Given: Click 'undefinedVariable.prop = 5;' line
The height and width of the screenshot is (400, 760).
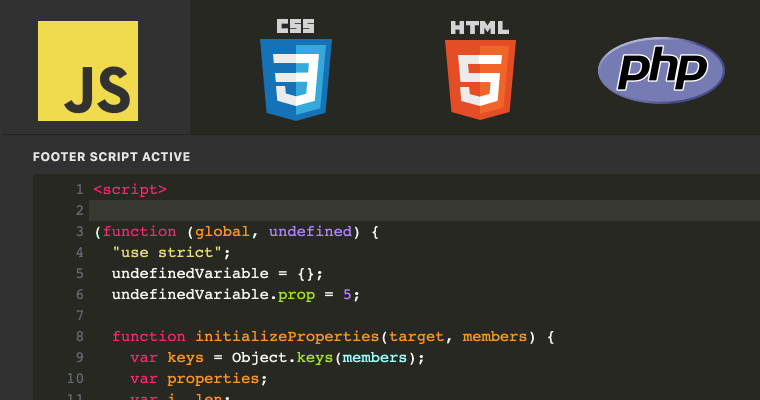Looking at the screenshot, I should point(236,295).
